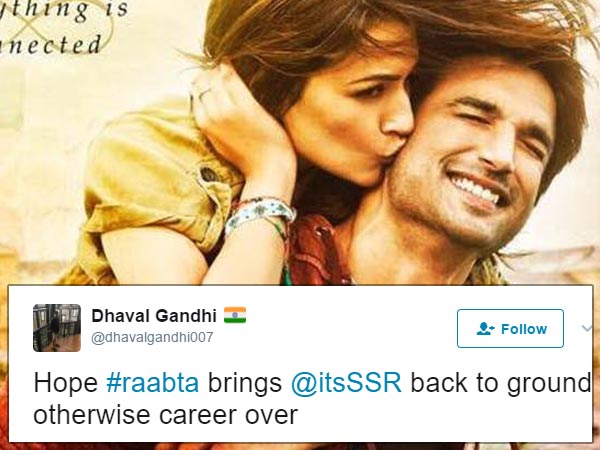Click the add-person icon inside Follow button
The height and width of the screenshot is (450, 600).
click(486, 329)
